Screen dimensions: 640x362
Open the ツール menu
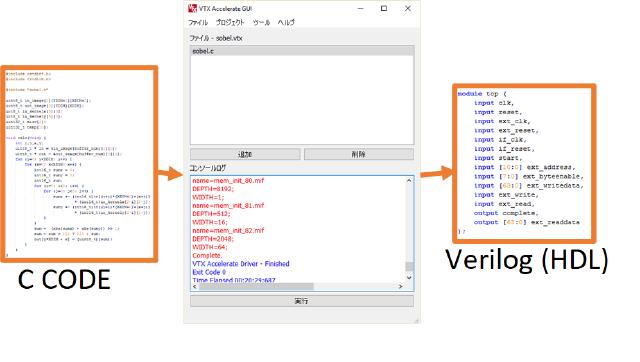point(261,22)
